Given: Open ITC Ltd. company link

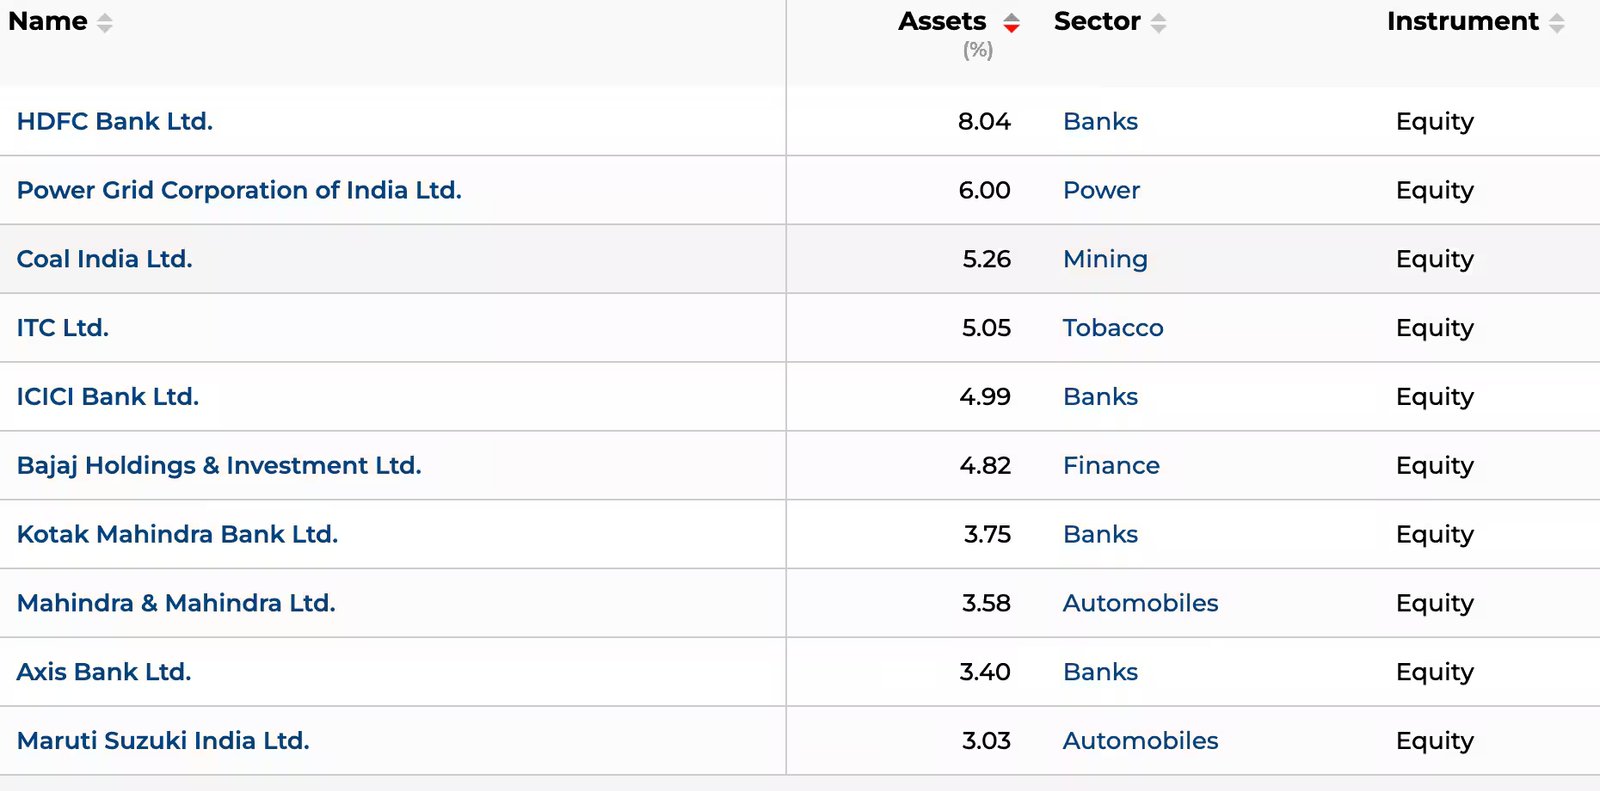Looking at the screenshot, I should (x=63, y=328).
